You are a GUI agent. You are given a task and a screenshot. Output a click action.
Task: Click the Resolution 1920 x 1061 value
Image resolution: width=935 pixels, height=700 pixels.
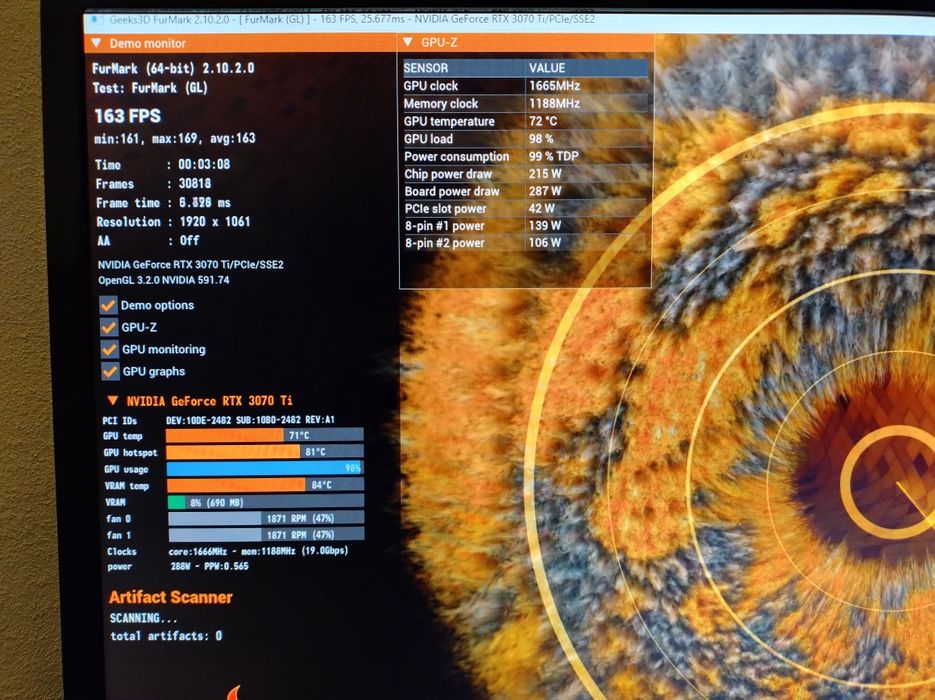pos(215,221)
